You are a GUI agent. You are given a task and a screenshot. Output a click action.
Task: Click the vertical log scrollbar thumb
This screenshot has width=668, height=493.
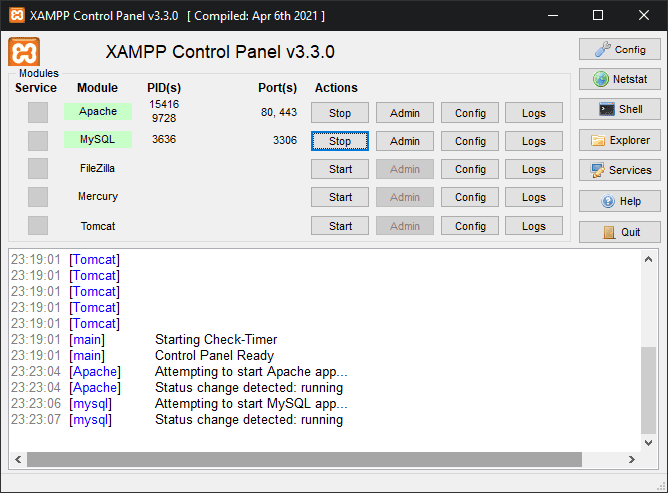648,390
